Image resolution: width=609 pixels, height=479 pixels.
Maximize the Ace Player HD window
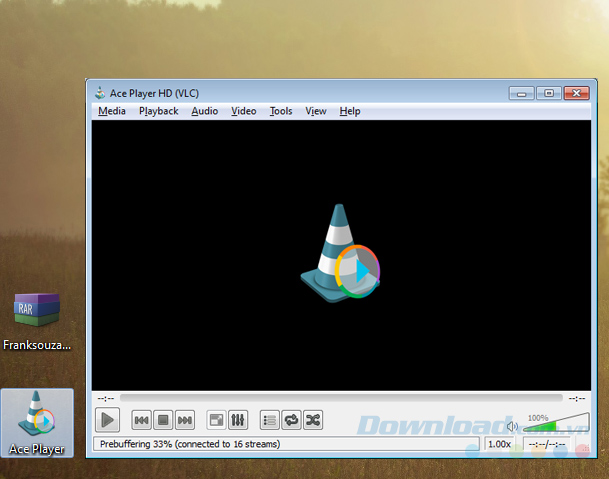click(x=549, y=93)
